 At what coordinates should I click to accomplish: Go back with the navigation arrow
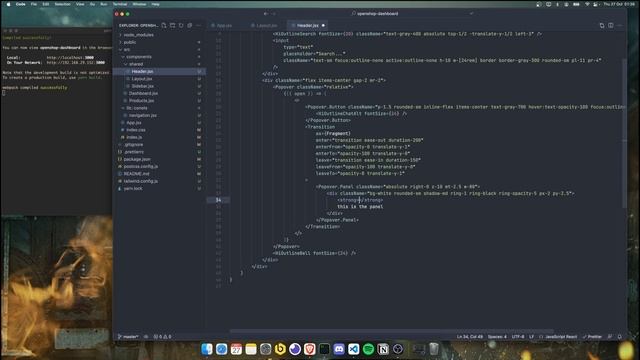[266, 13]
